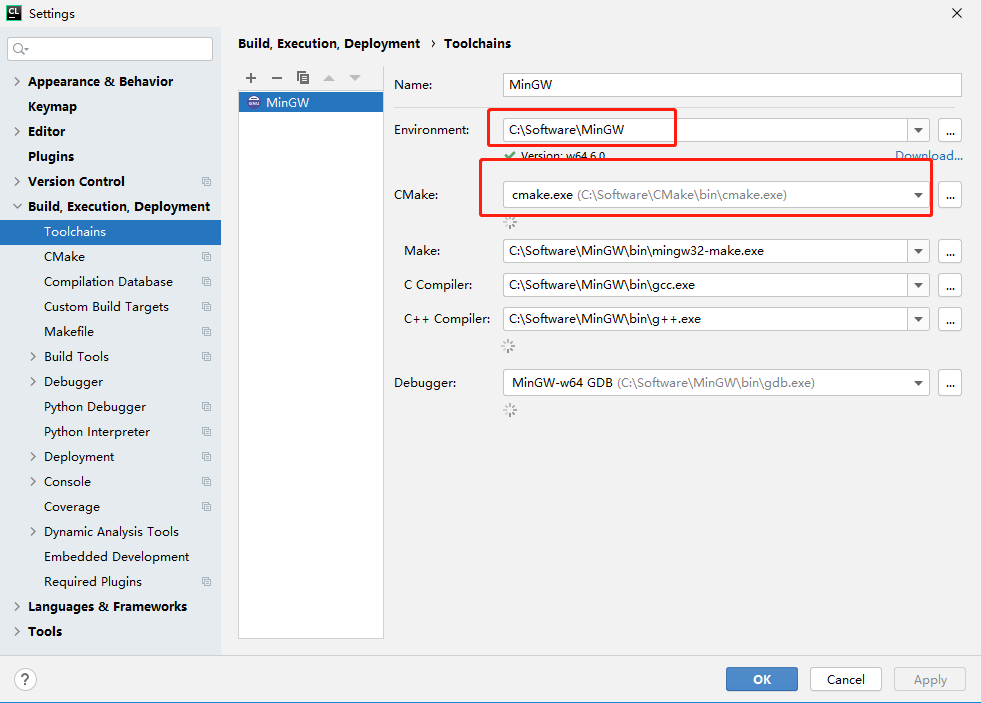Click into the toolchain Name field
Viewport: 981px width, 703px height.
(x=732, y=85)
